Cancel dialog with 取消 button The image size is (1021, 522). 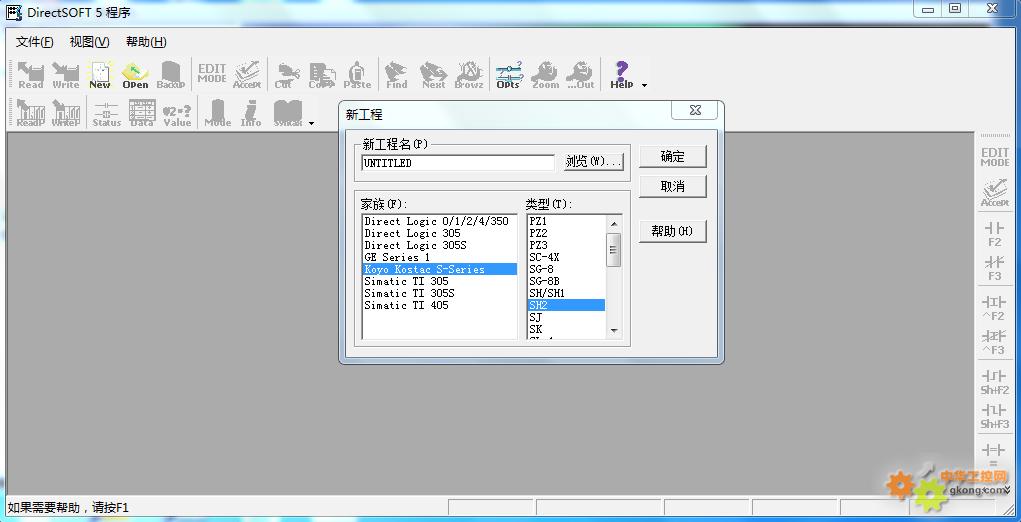[x=673, y=186]
